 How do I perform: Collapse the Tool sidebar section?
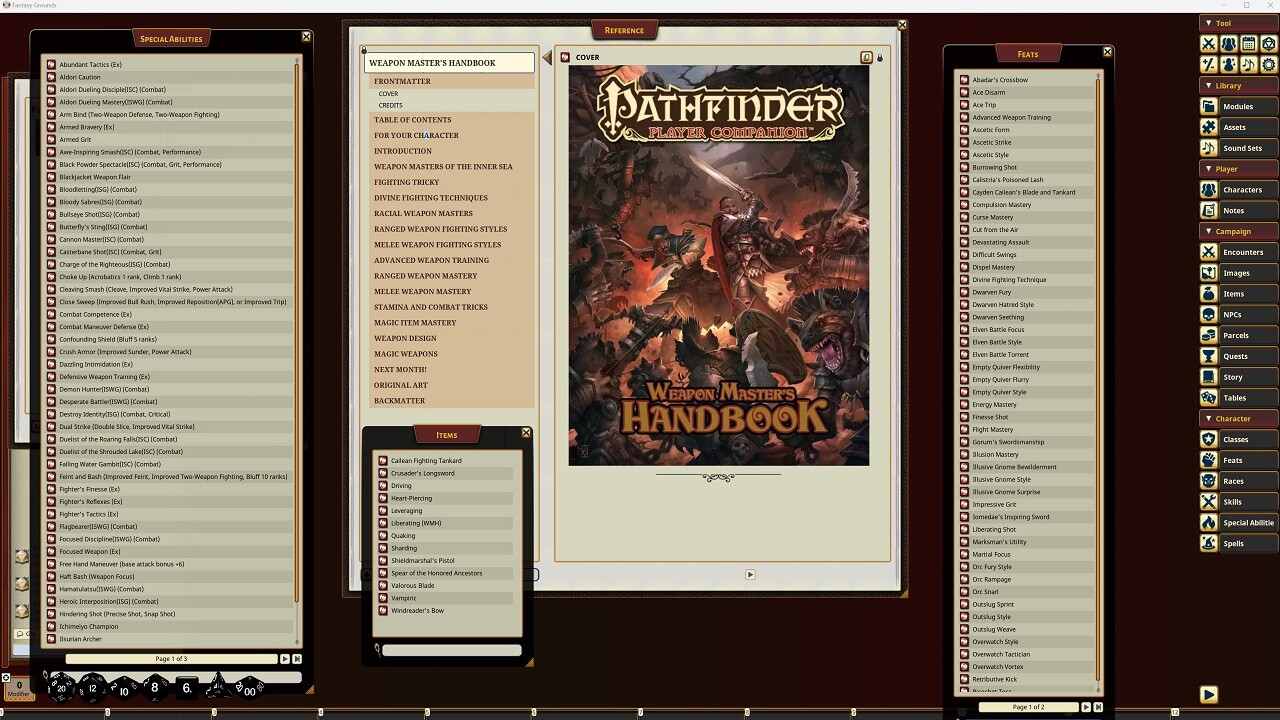click(1208, 23)
